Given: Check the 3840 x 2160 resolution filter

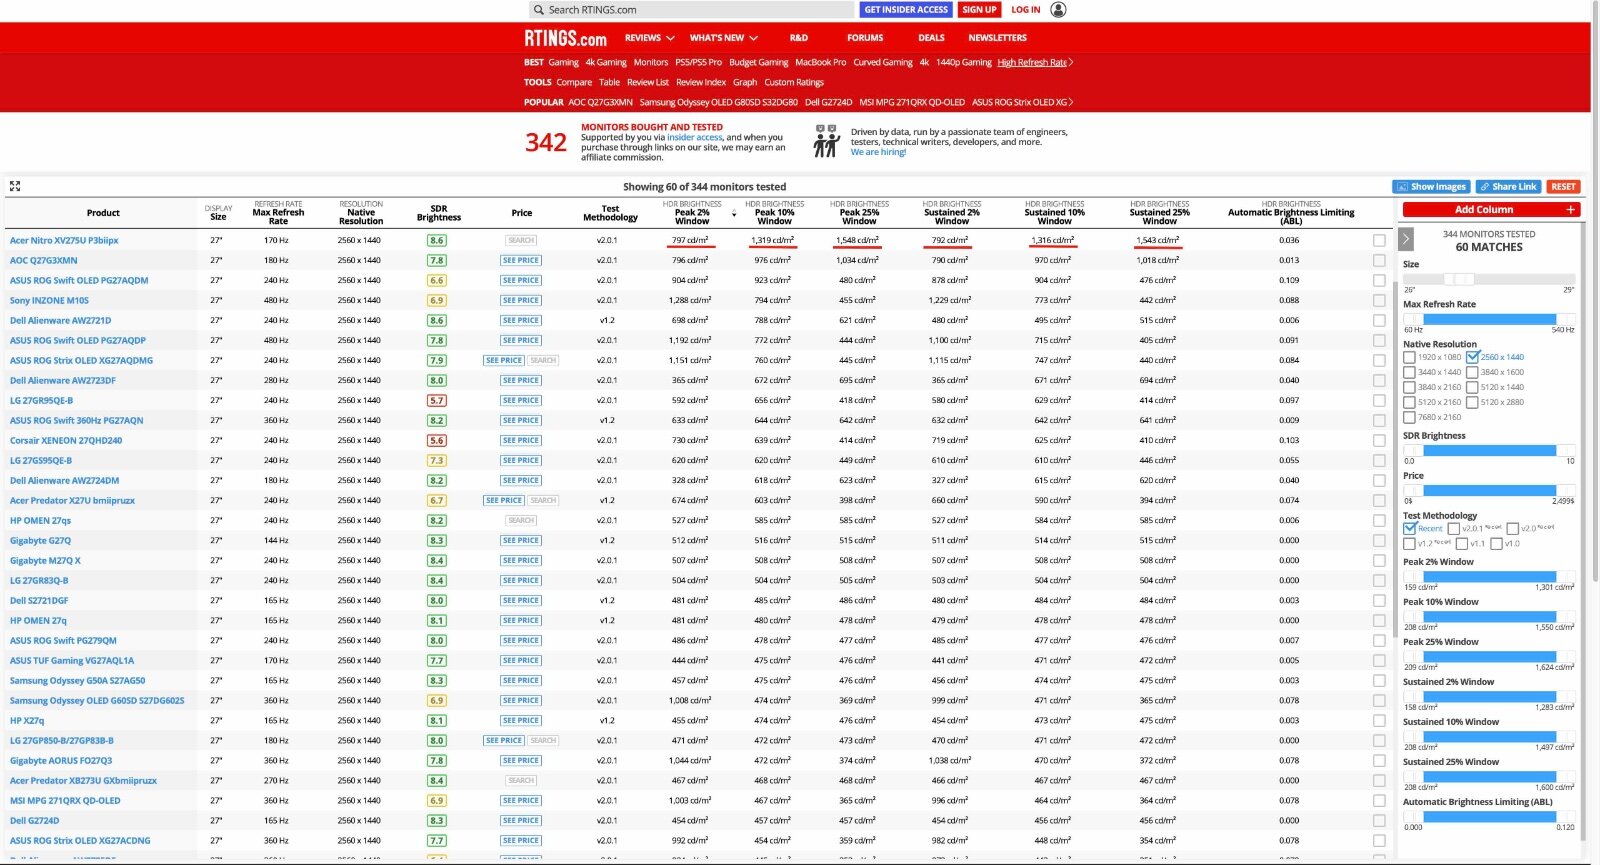Looking at the screenshot, I should click(x=1409, y=387).
